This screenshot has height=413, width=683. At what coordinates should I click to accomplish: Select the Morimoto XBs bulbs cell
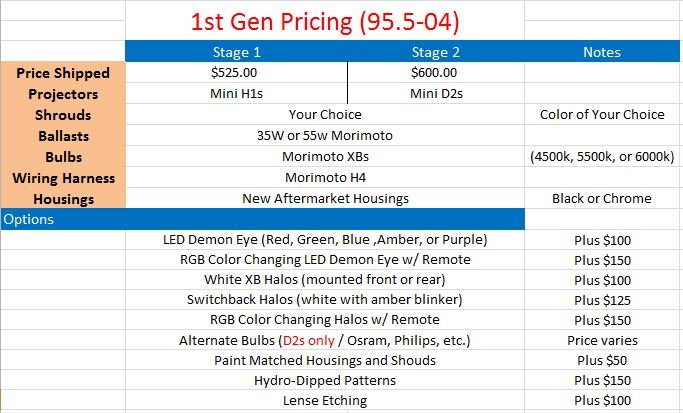pos(325,156)
